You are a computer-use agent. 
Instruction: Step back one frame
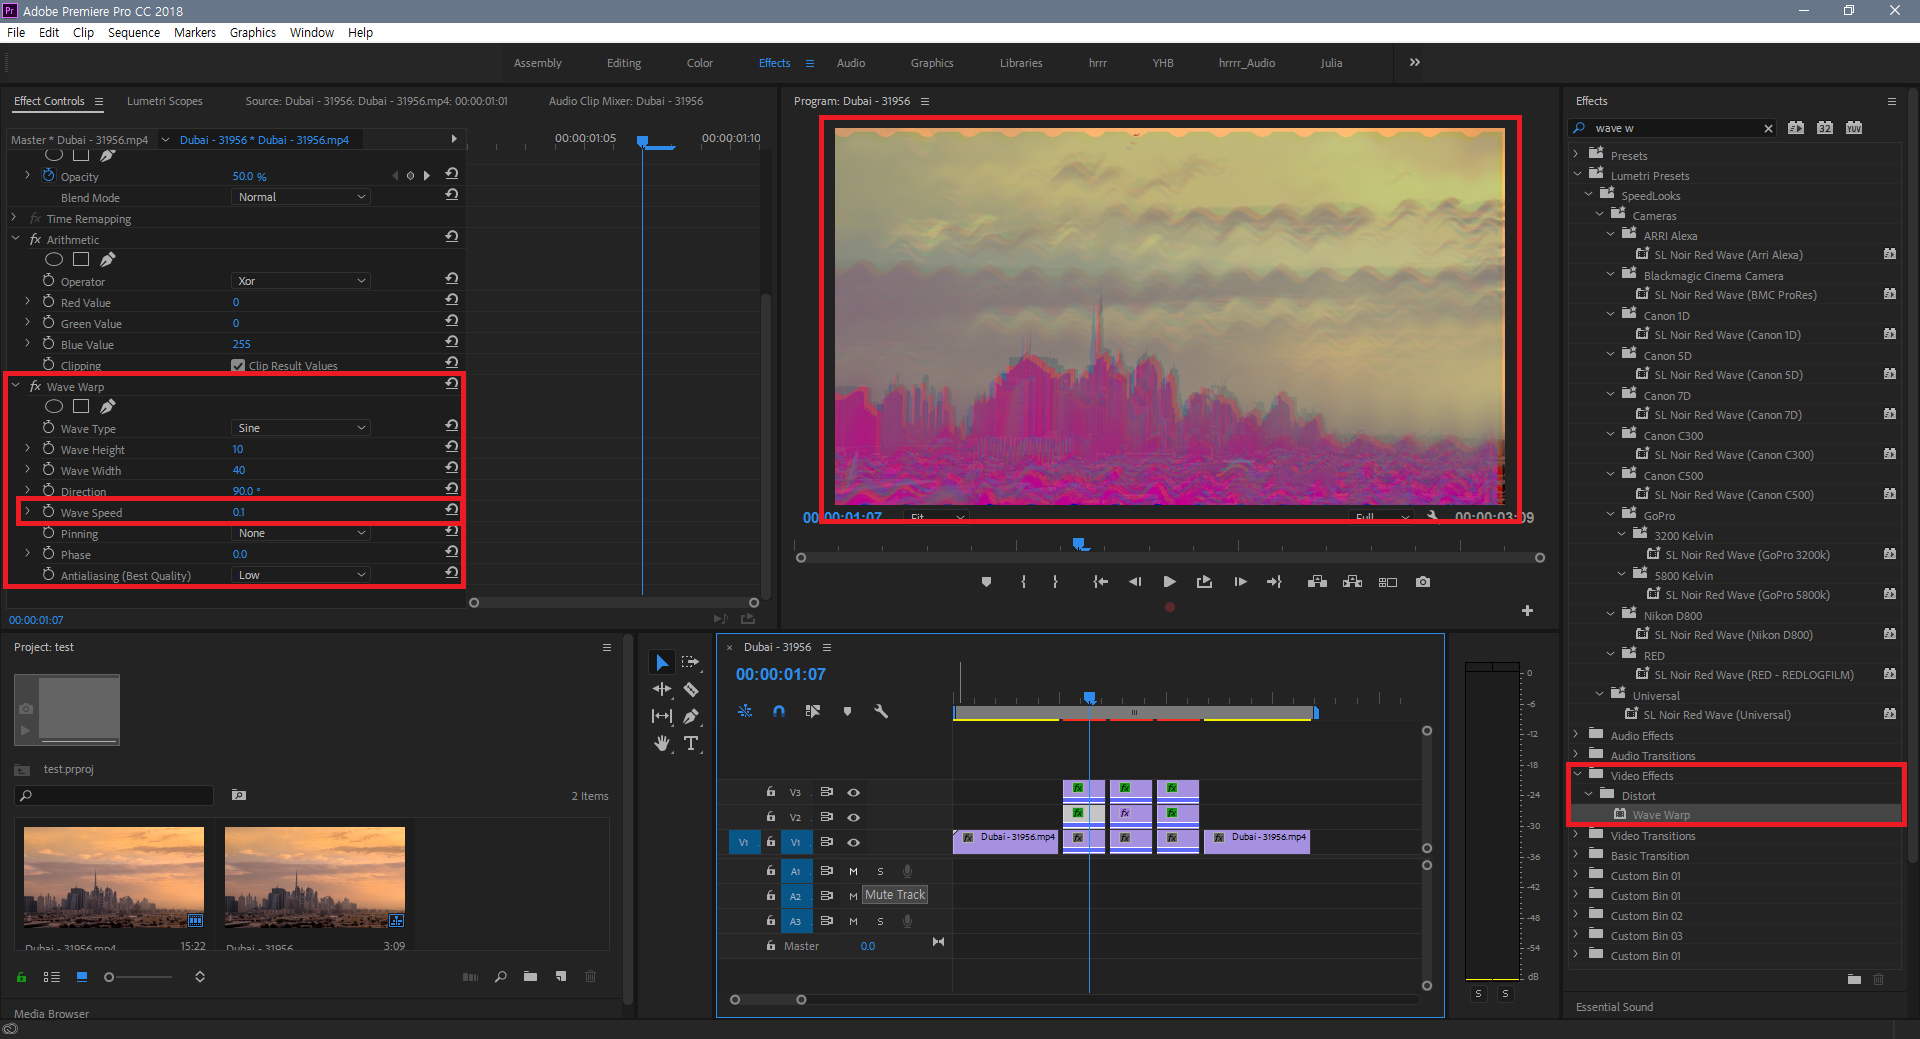tap(1135, 582)
